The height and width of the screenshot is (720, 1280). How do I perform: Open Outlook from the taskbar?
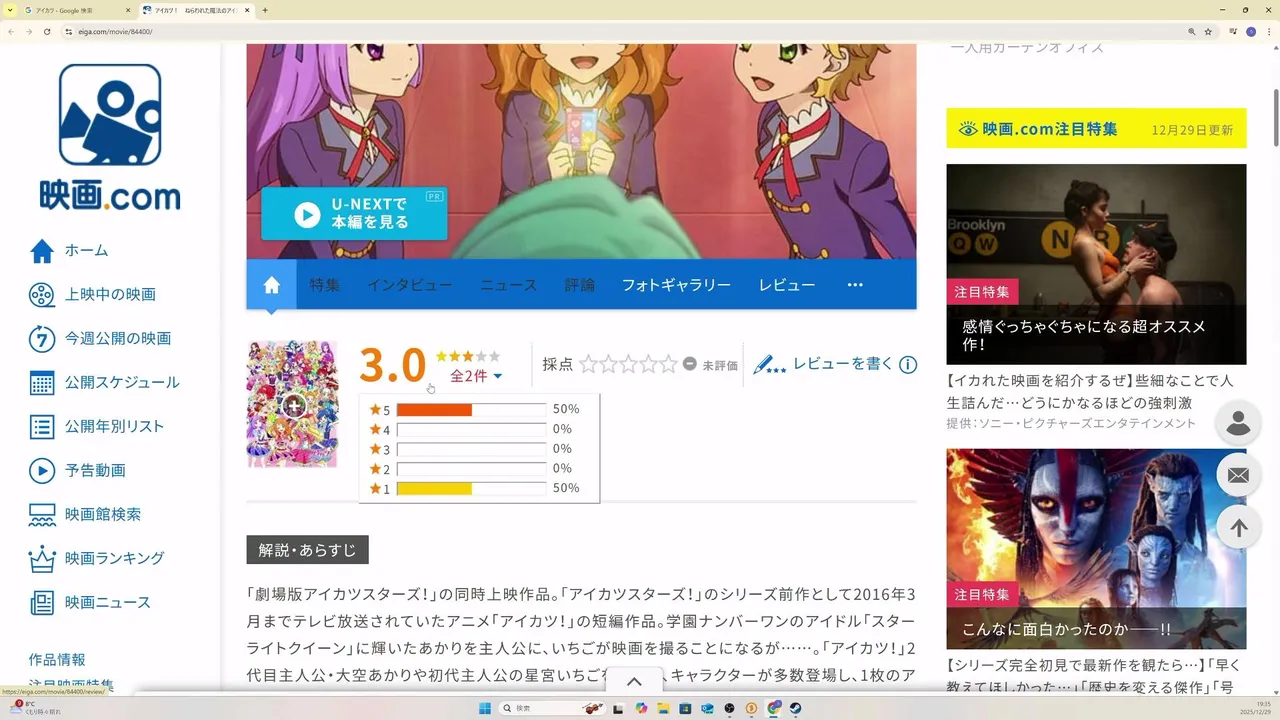707,708
